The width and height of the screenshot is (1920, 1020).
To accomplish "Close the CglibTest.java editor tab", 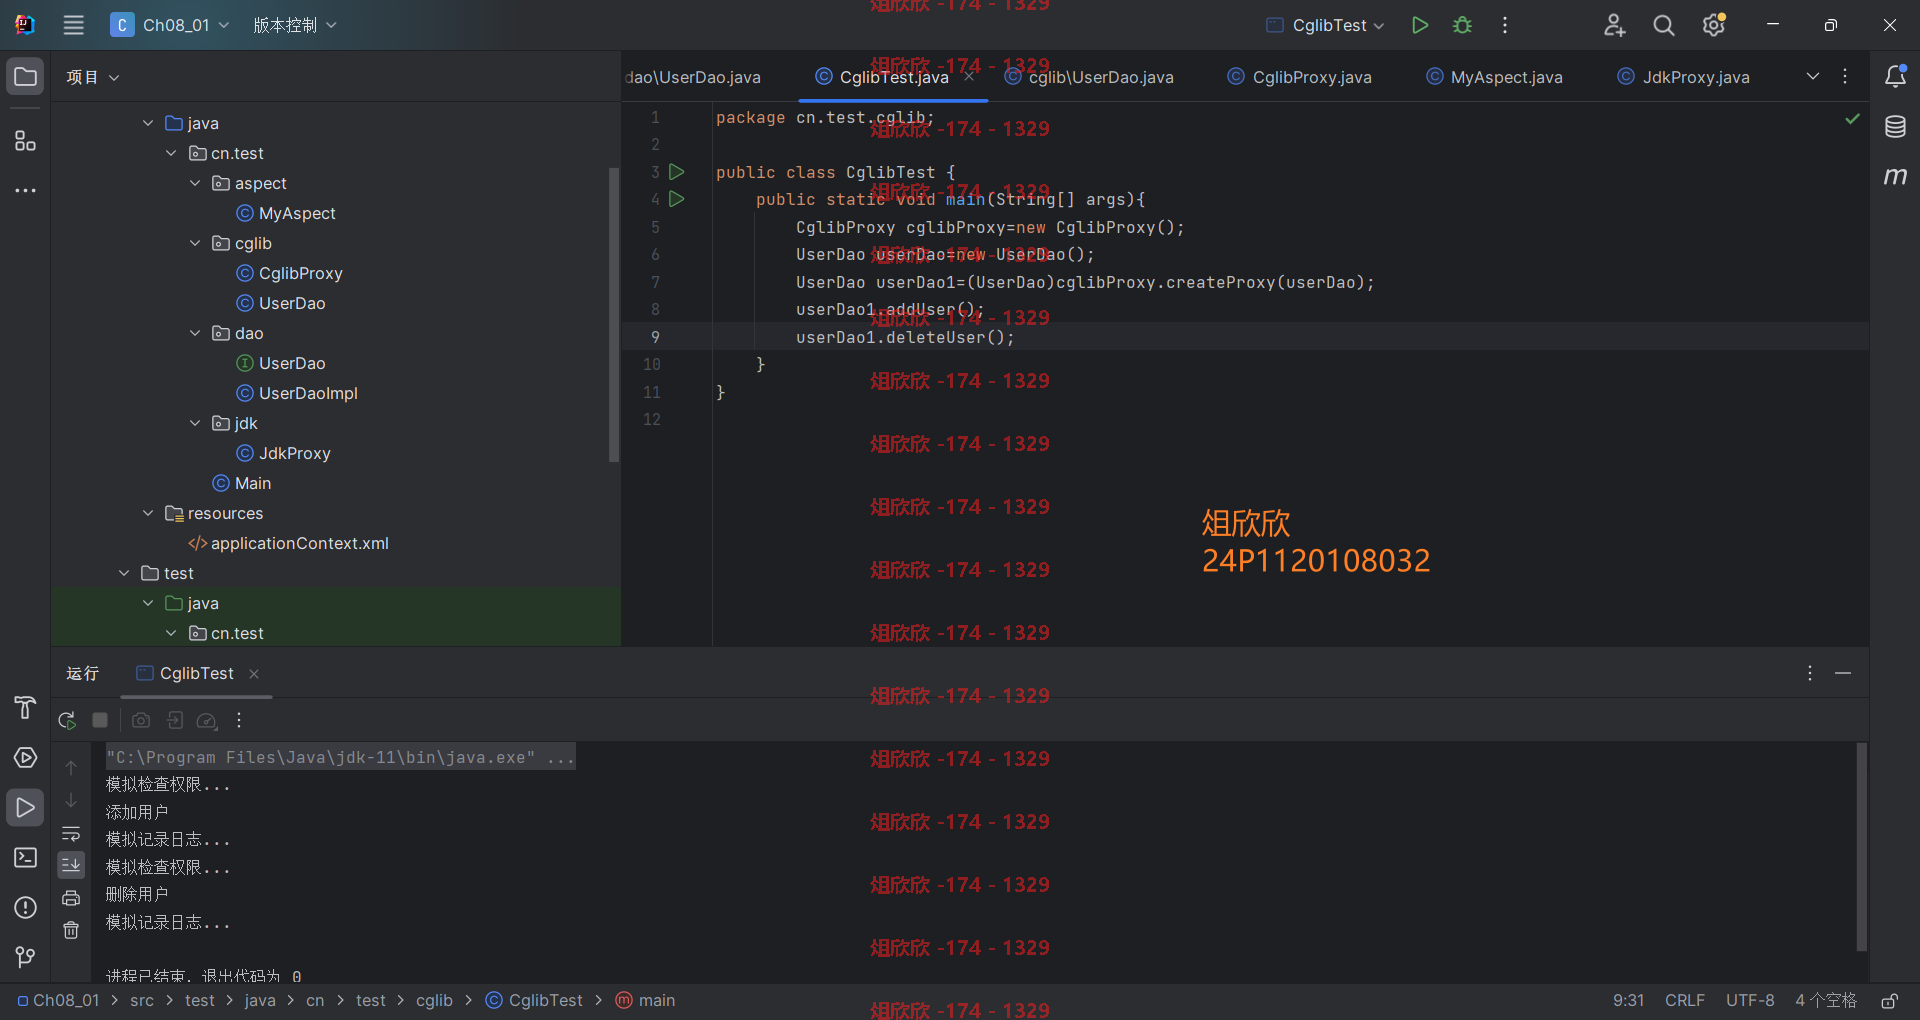I will pyautogui.click(x=969, y=76).
